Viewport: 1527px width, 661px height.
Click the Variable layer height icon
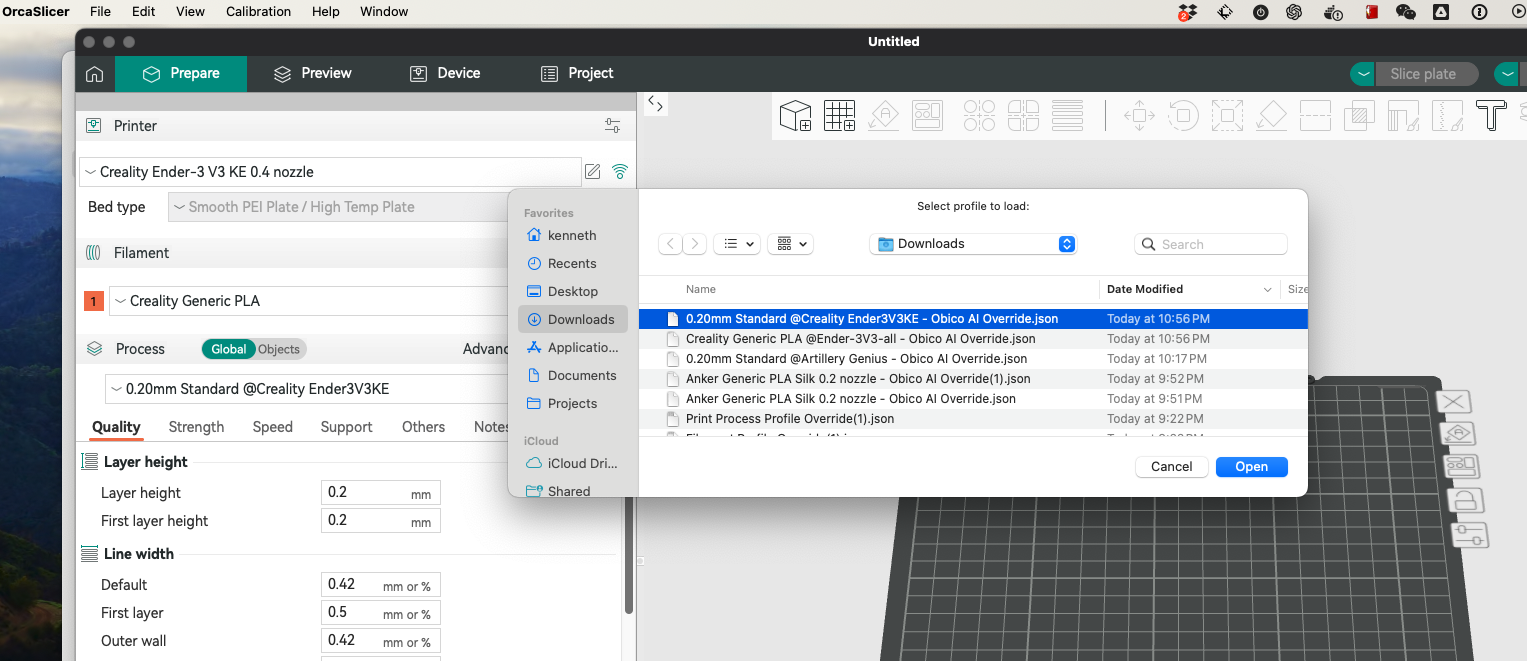tap(1068, 116)
